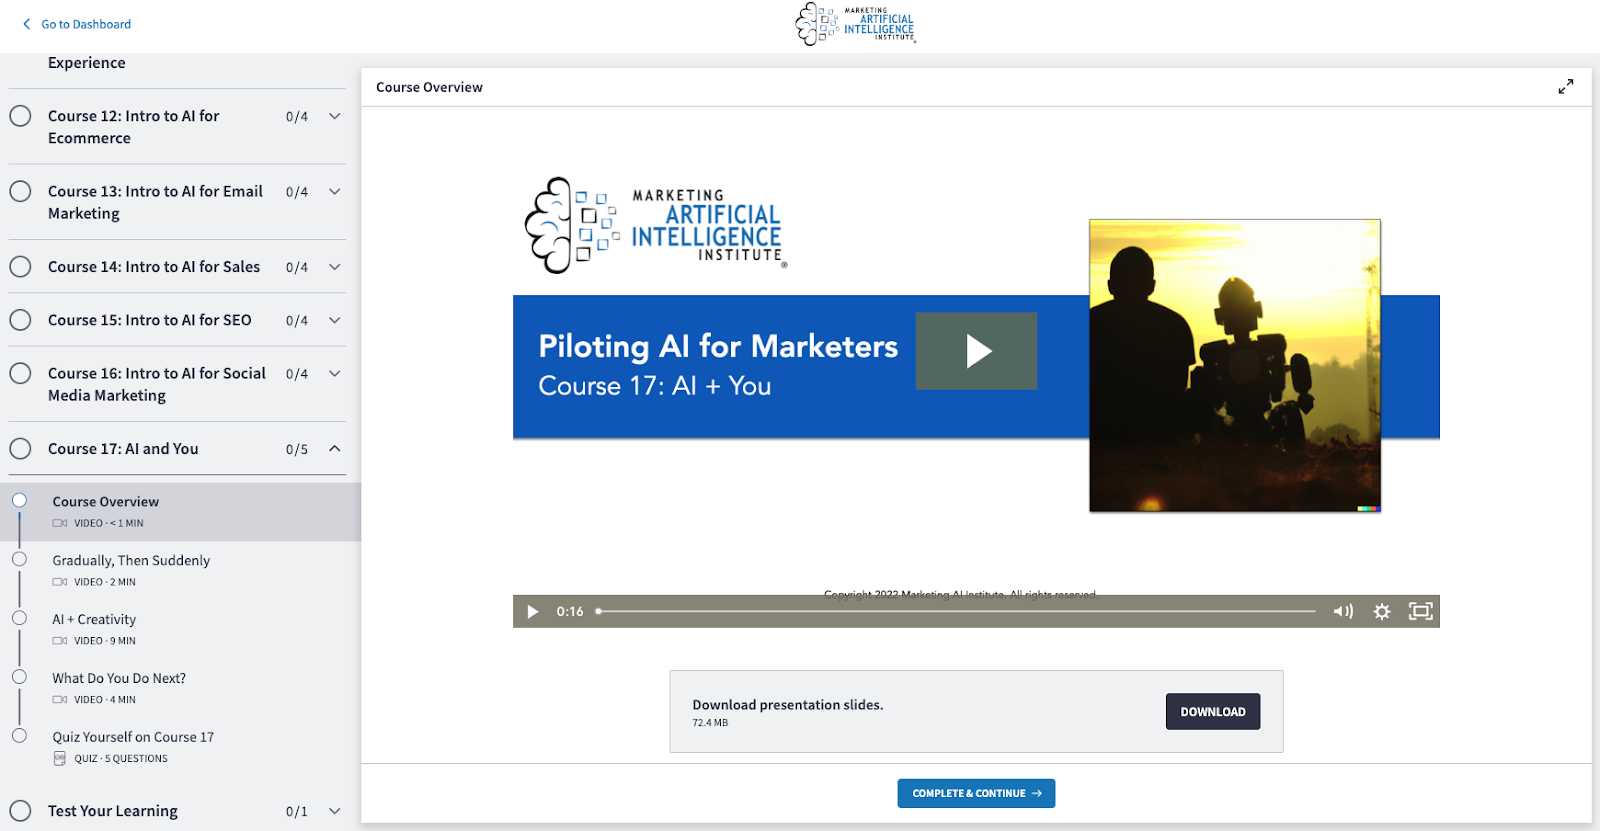Click the 0:16 video time label
The image size is (1600, 831).
pos(570,611)
